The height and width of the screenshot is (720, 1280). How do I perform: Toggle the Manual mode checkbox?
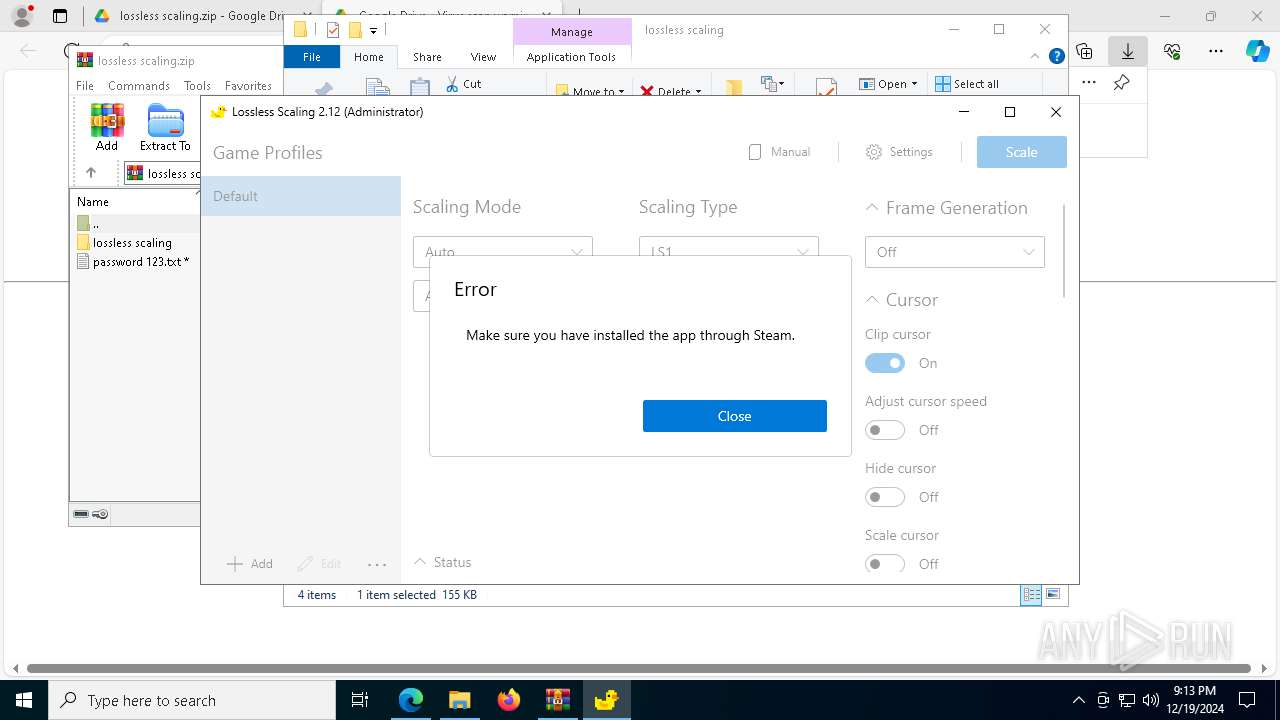779,152
